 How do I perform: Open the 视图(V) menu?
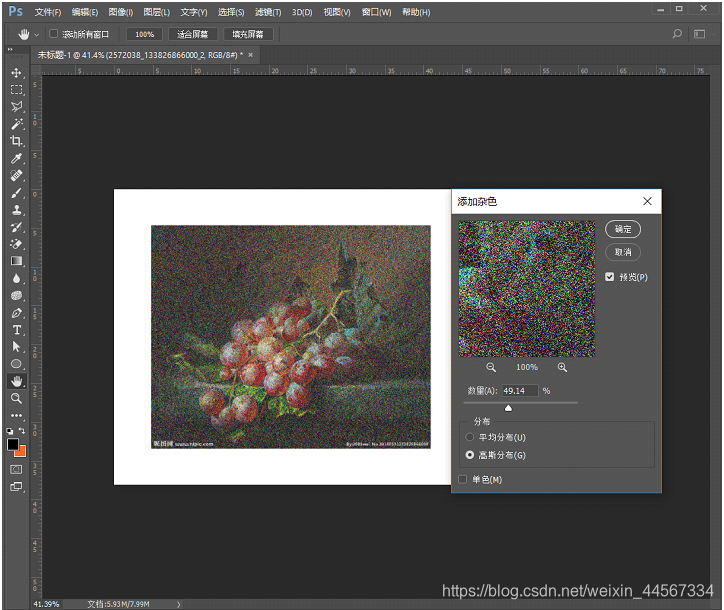337,12
